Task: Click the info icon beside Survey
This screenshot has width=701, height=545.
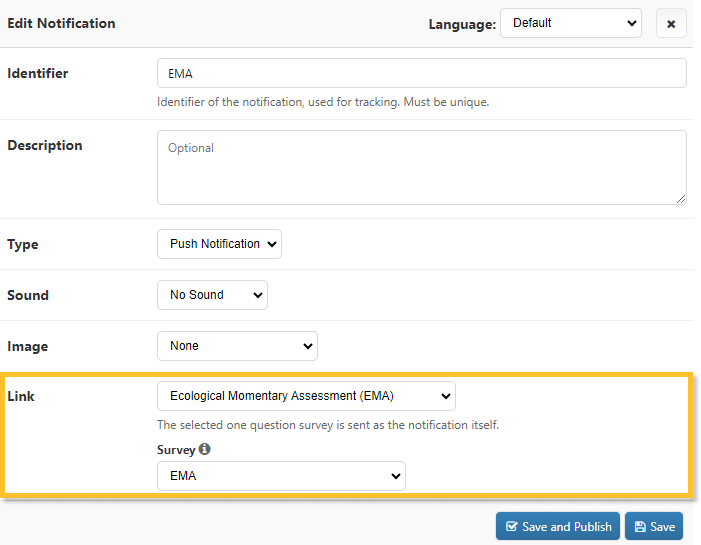Action: 205,450
